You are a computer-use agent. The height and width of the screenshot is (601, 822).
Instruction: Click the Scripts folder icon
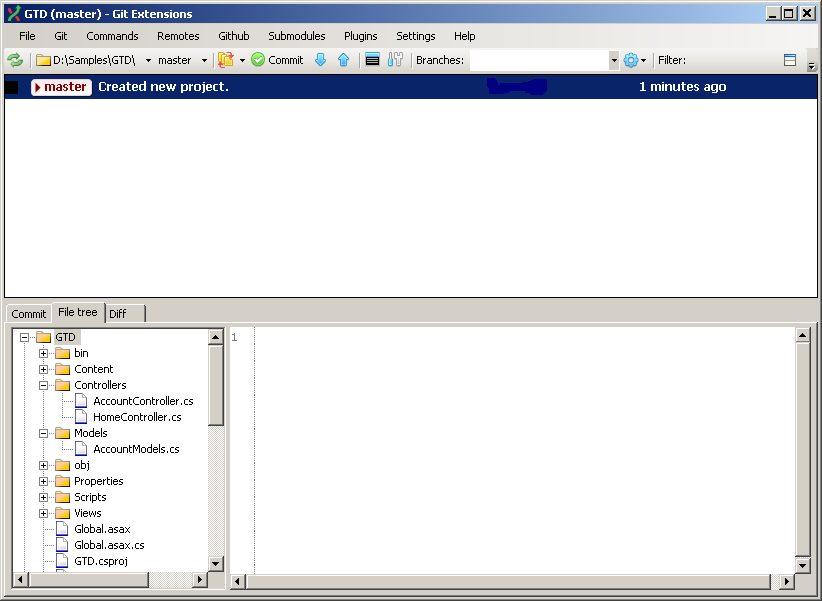coord(62,497)
